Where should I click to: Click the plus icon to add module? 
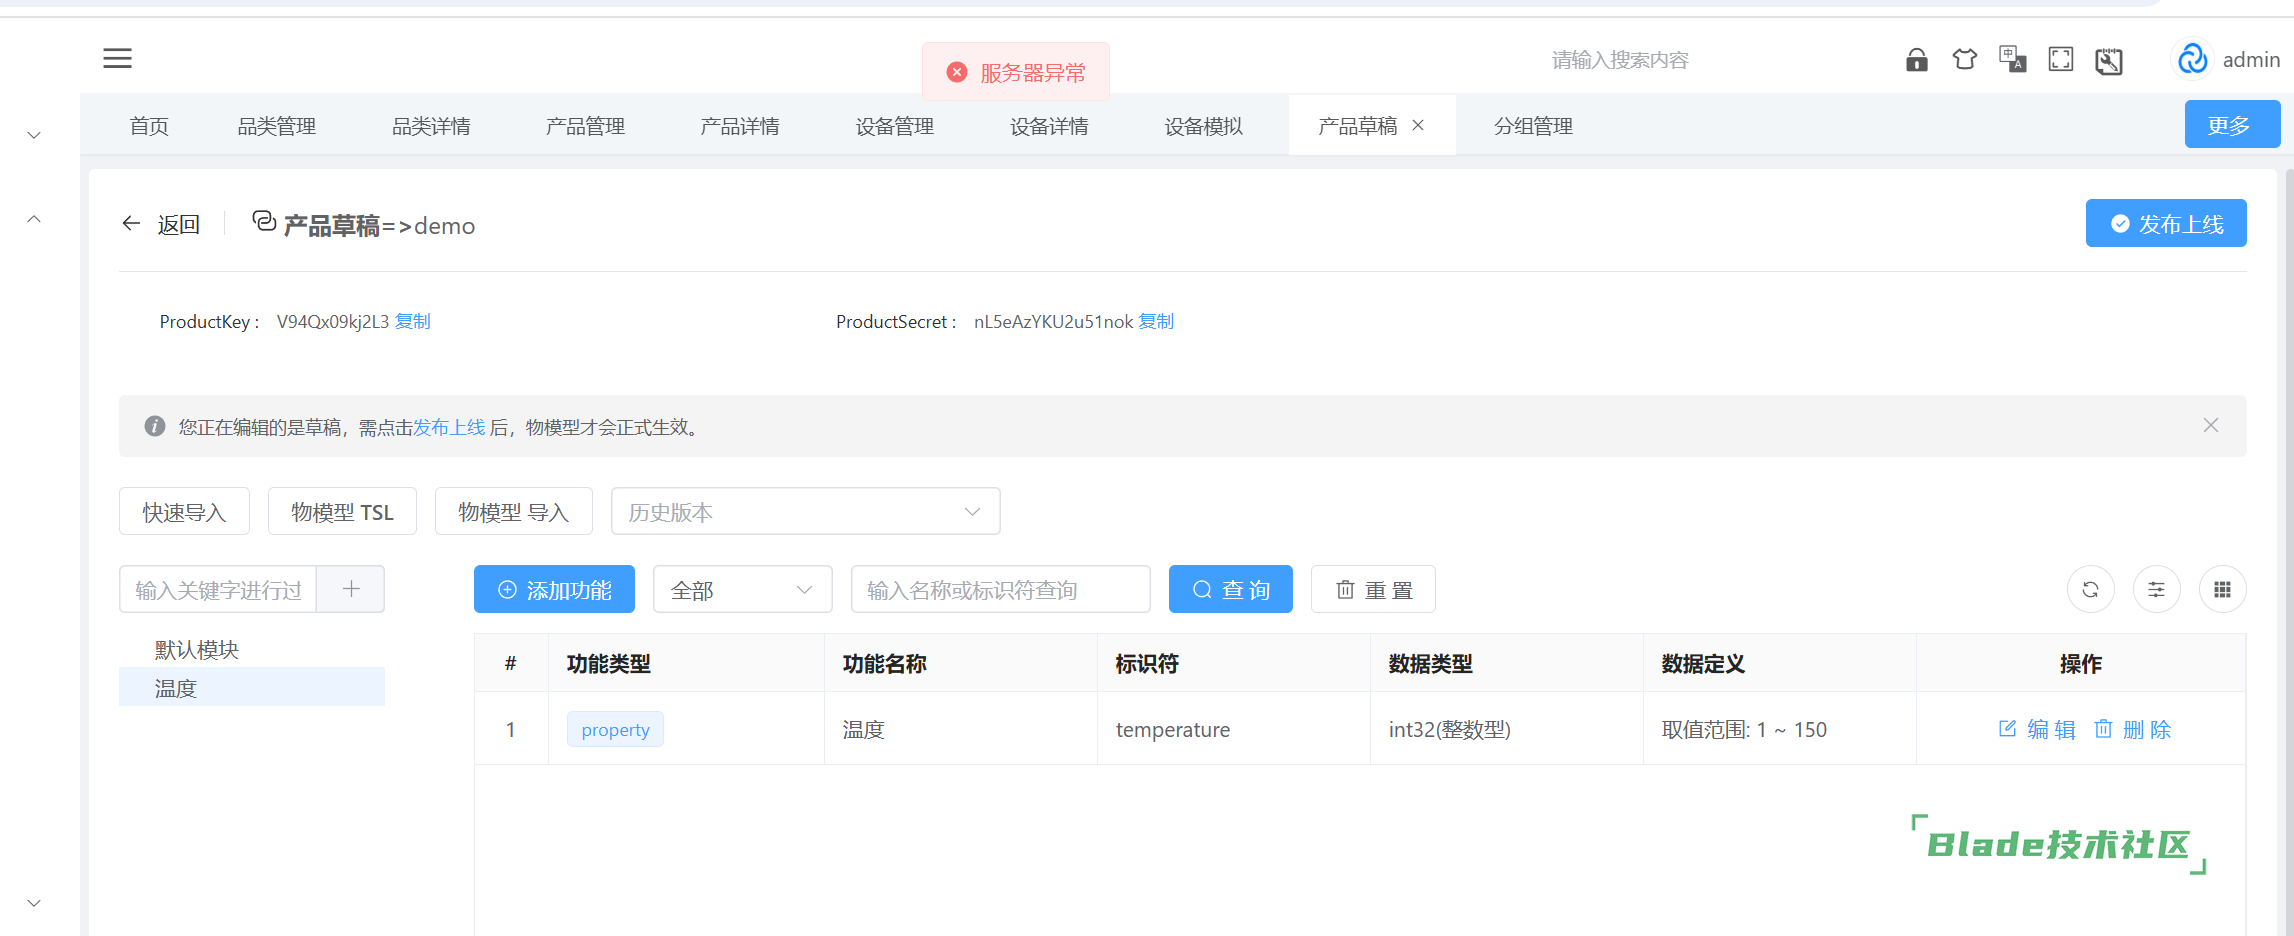(351, 590)
